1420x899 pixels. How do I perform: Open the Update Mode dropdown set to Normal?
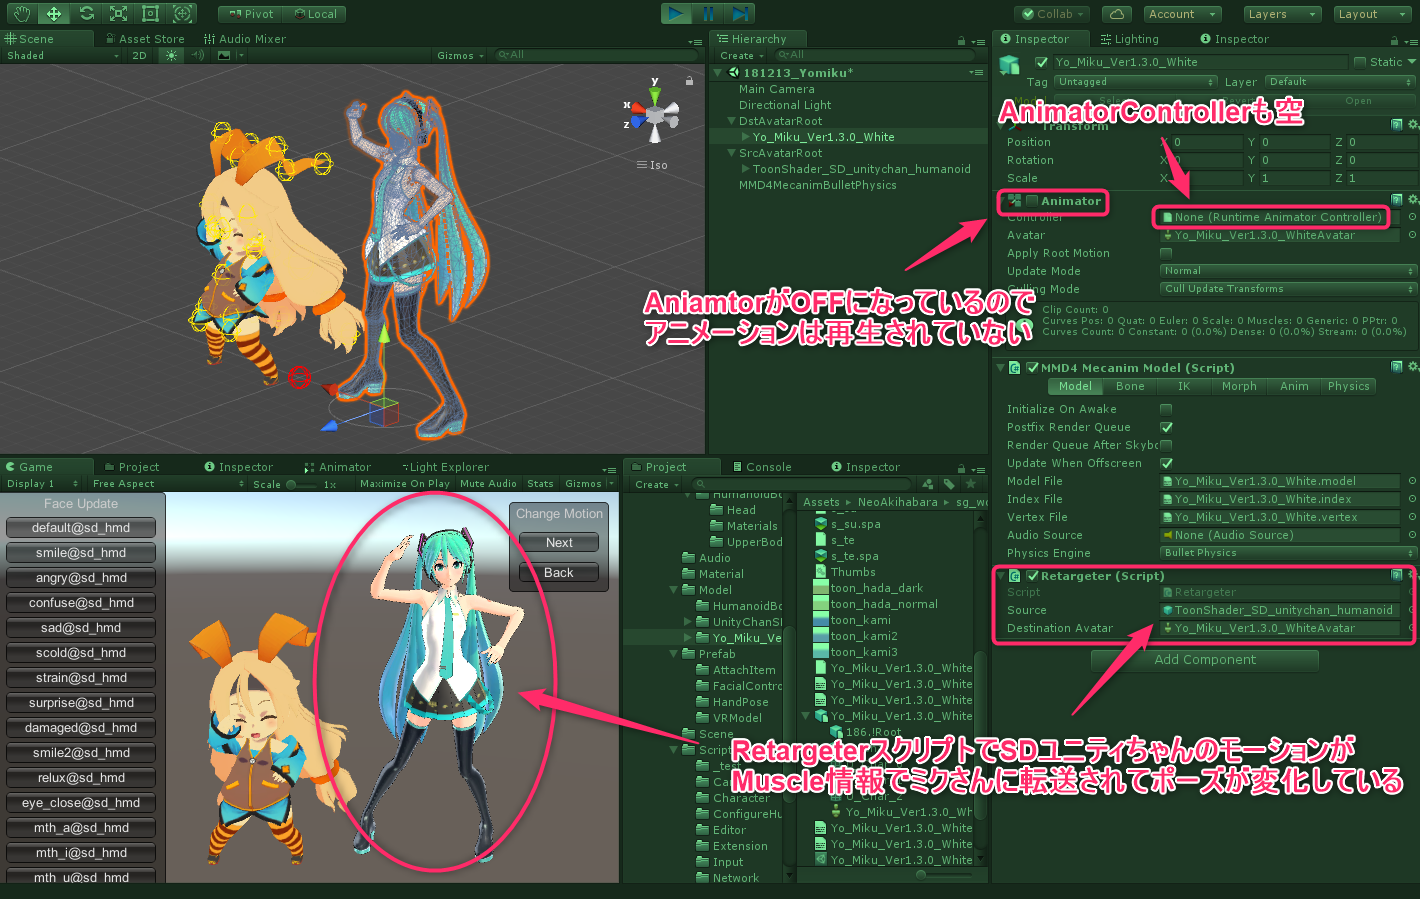(x=1286, y=271)
